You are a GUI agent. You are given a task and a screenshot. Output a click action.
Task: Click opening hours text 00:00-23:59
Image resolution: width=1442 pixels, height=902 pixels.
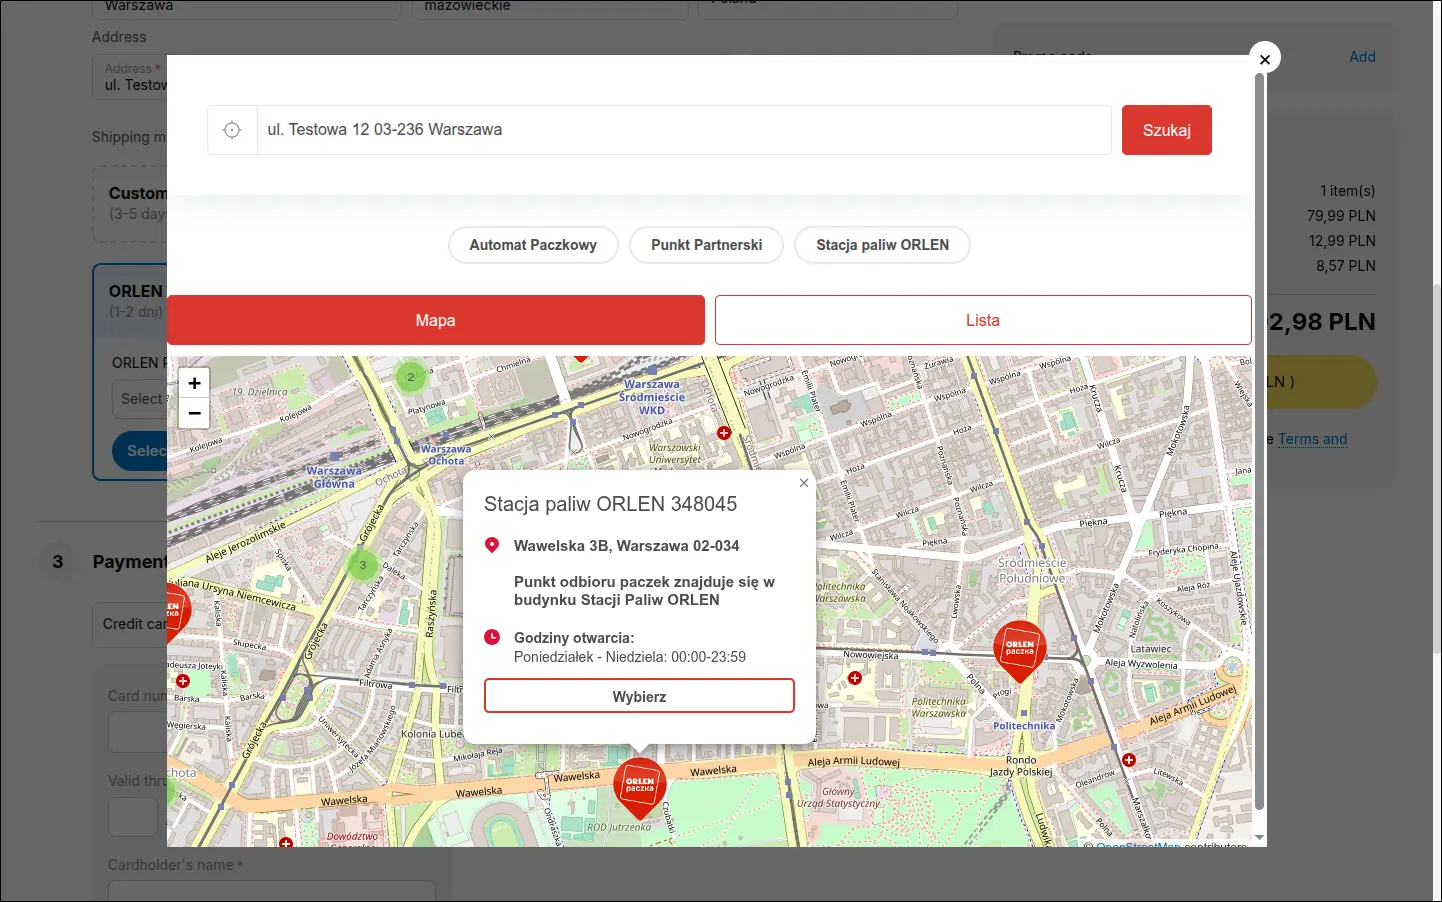tap(709, 657)
